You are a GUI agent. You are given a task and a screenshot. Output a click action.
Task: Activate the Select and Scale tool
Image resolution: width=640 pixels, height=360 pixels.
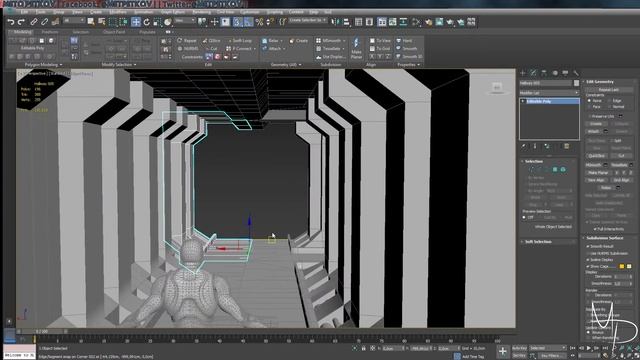[x=157, y=22]
